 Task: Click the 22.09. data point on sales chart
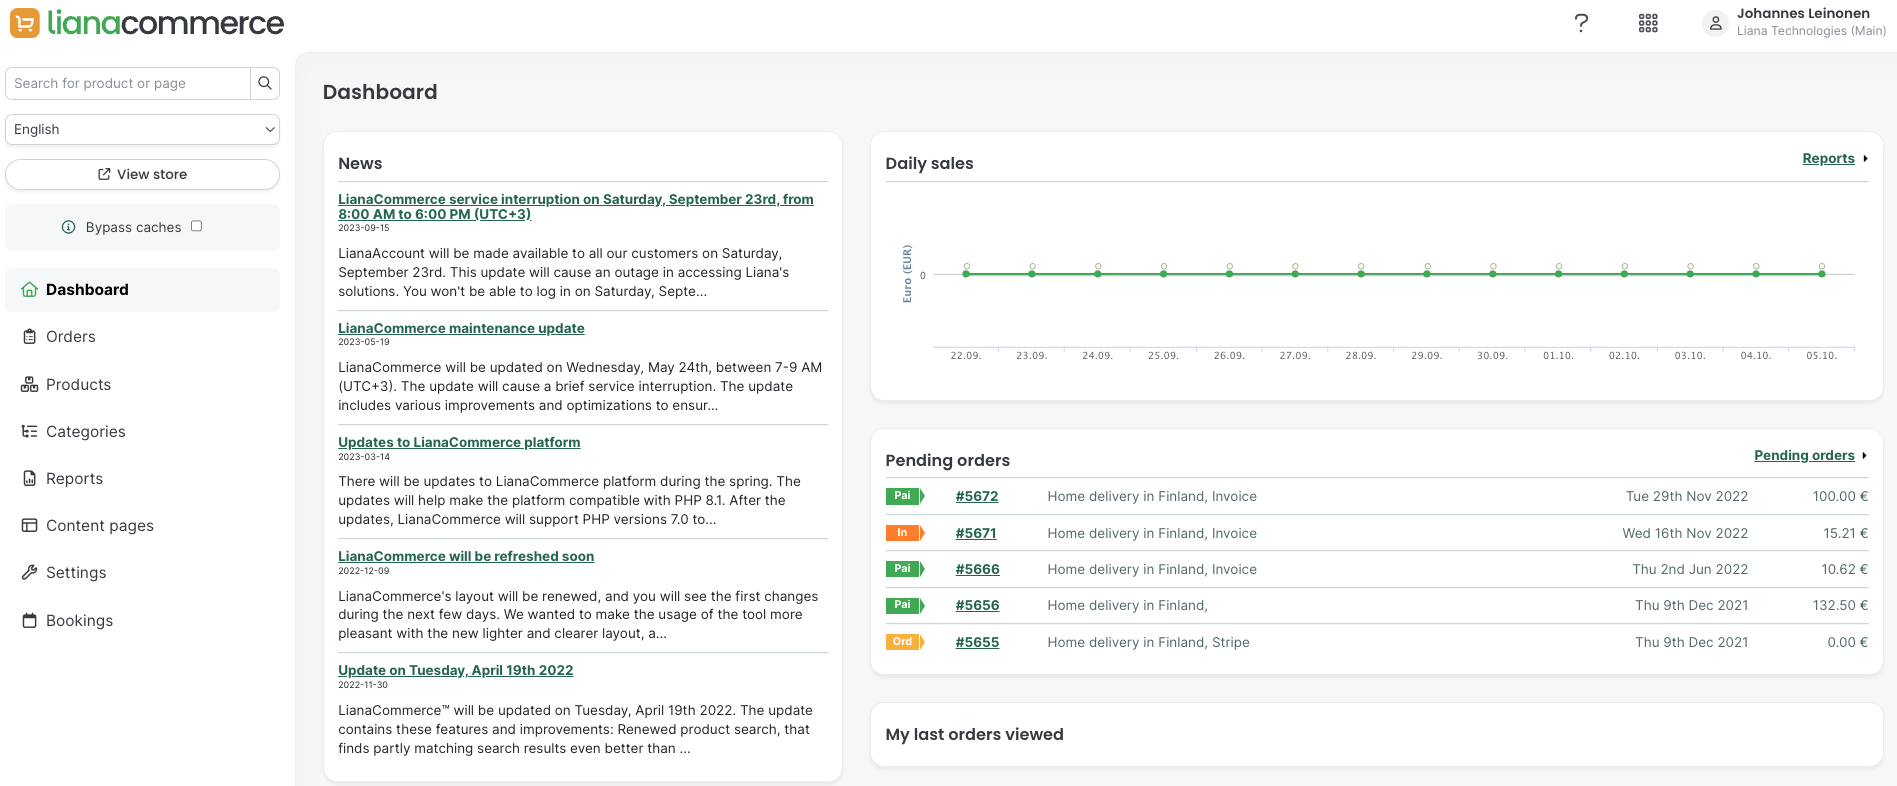pos(966,273)
